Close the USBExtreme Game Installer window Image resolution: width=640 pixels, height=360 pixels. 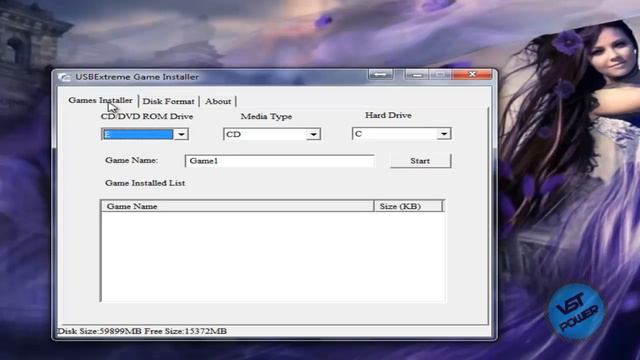472,74
